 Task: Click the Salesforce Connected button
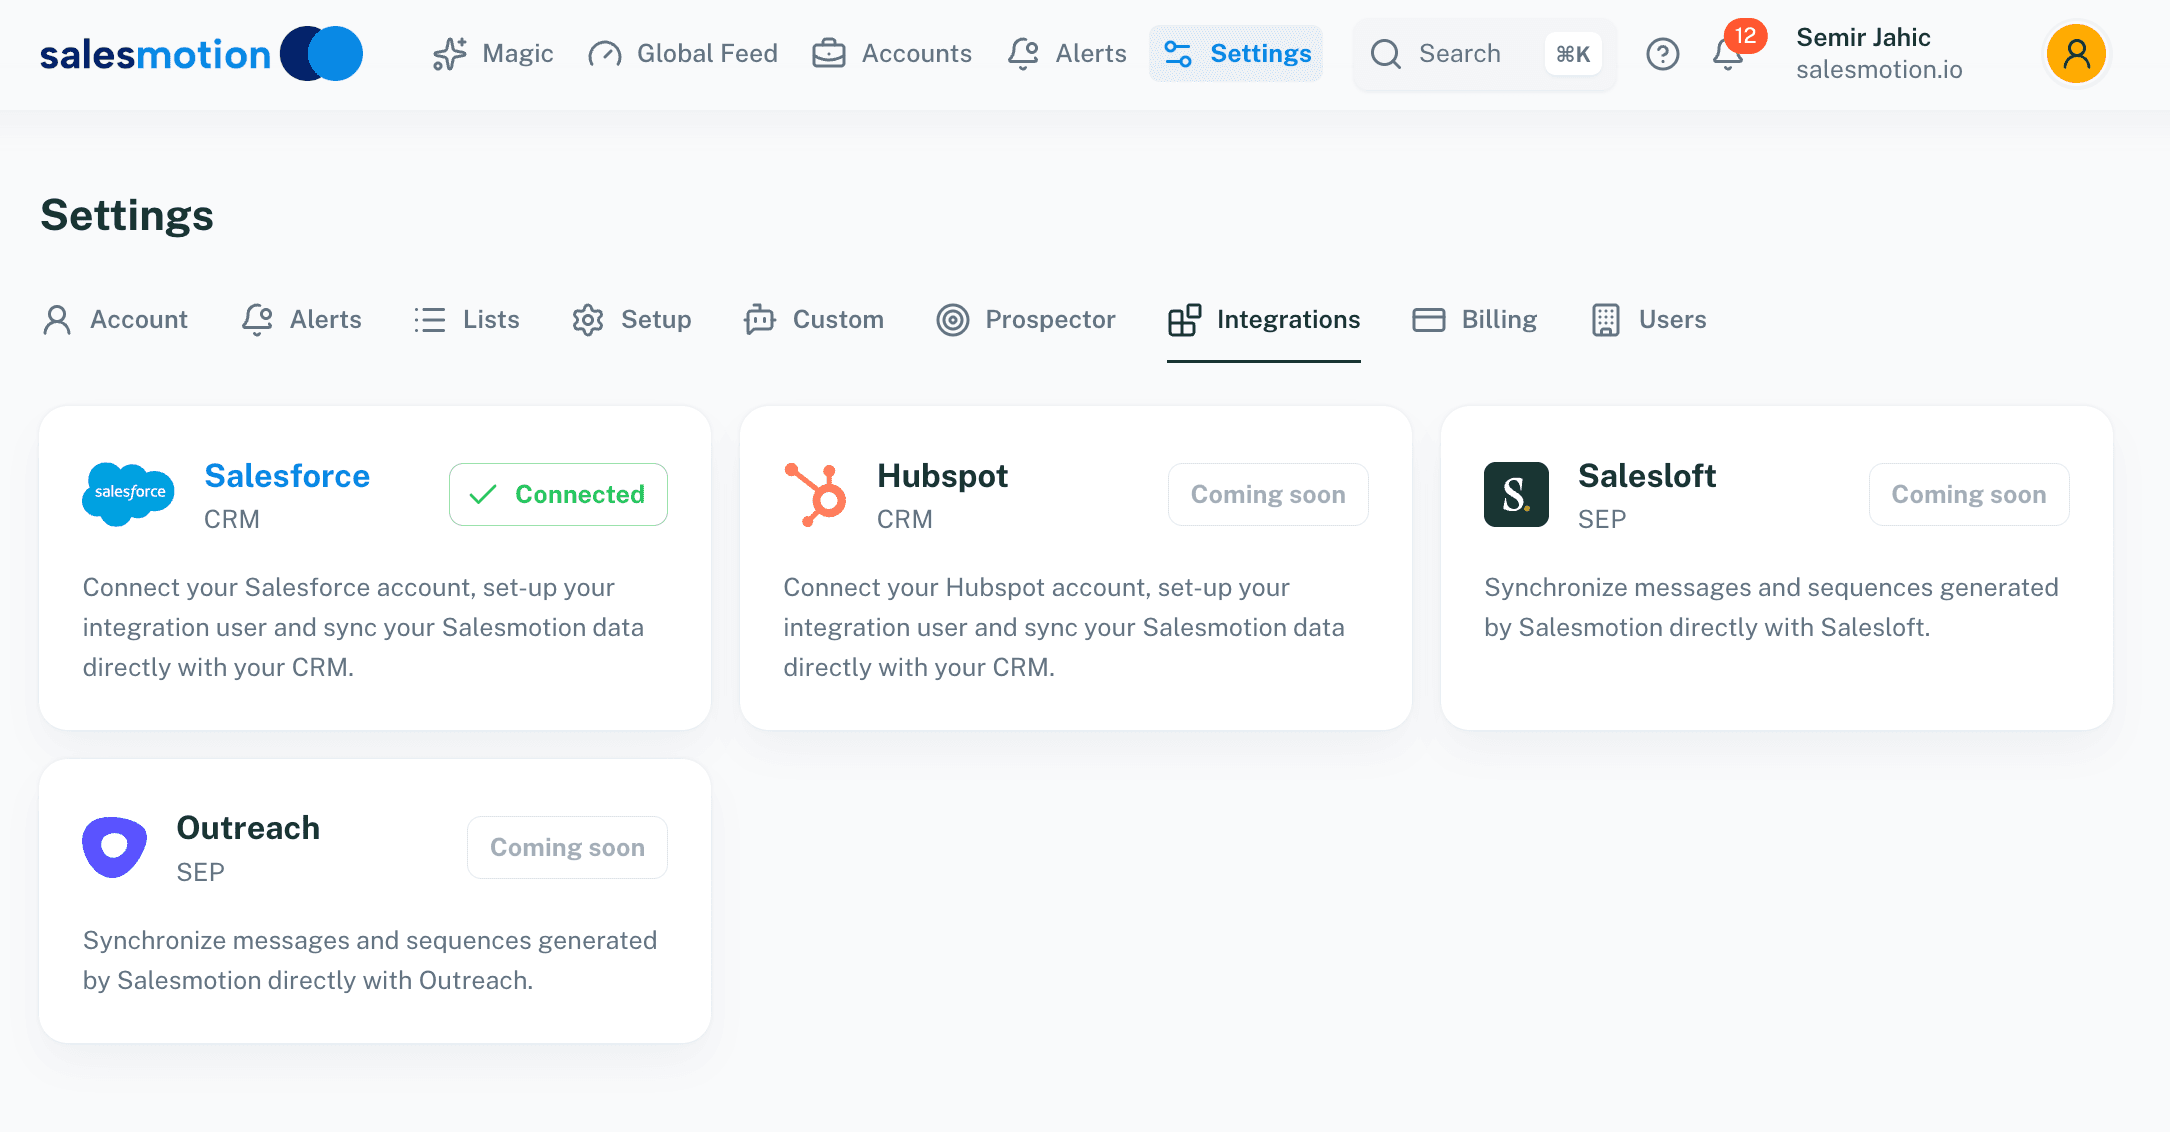tap(558, 494)
